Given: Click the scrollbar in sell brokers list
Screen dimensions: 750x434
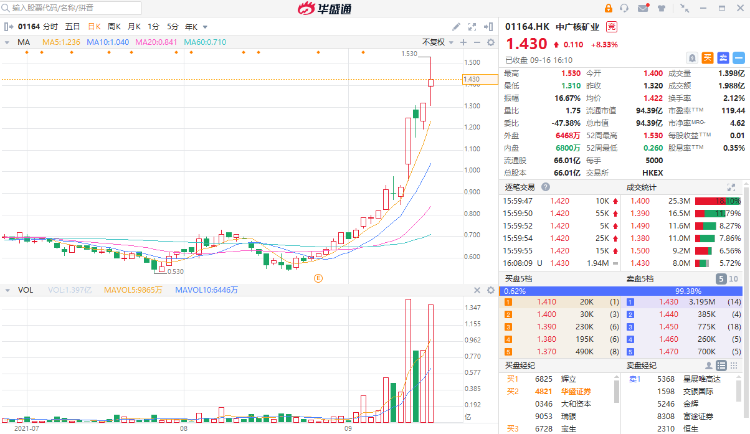Looking at the screenshot, I should point(739,390).
